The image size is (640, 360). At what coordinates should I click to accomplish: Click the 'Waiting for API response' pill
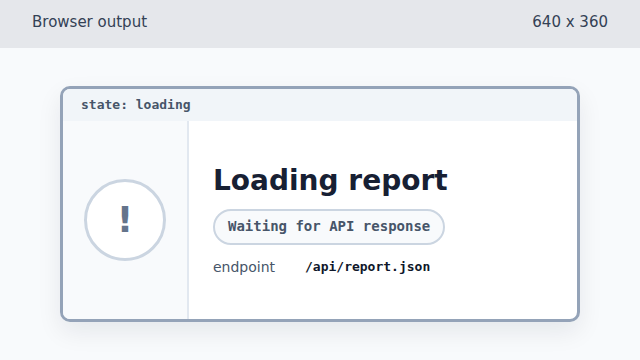coord(329,227)
